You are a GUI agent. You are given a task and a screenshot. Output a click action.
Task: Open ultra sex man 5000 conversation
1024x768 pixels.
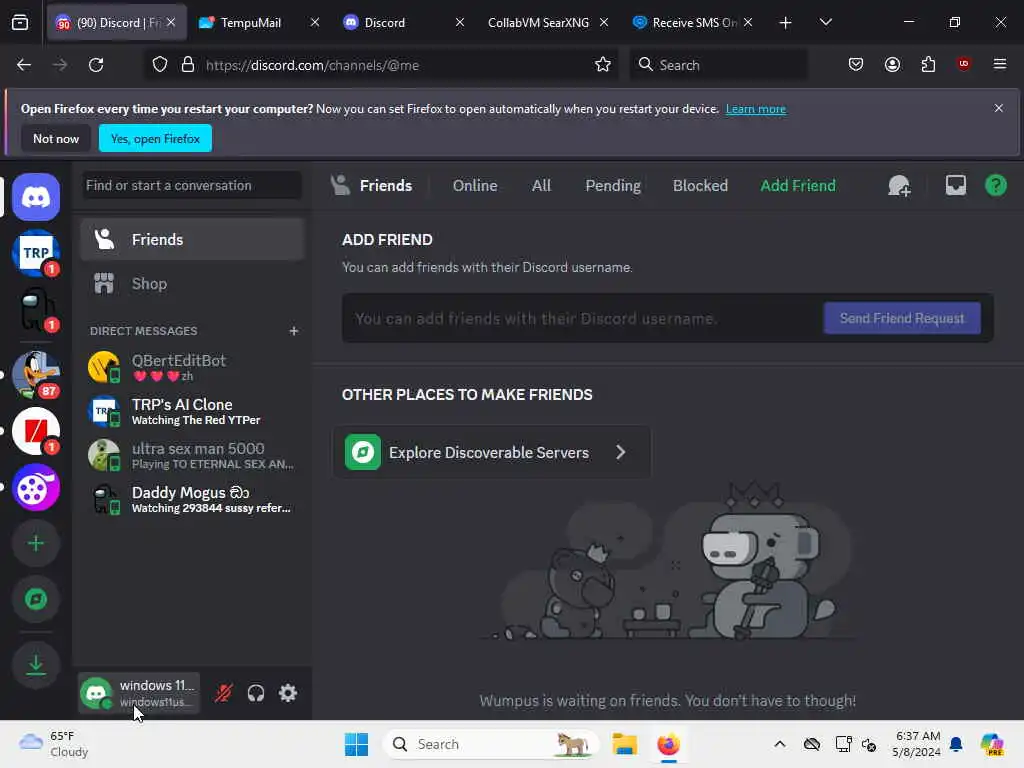pyautogui.click(x=193, y=455)
